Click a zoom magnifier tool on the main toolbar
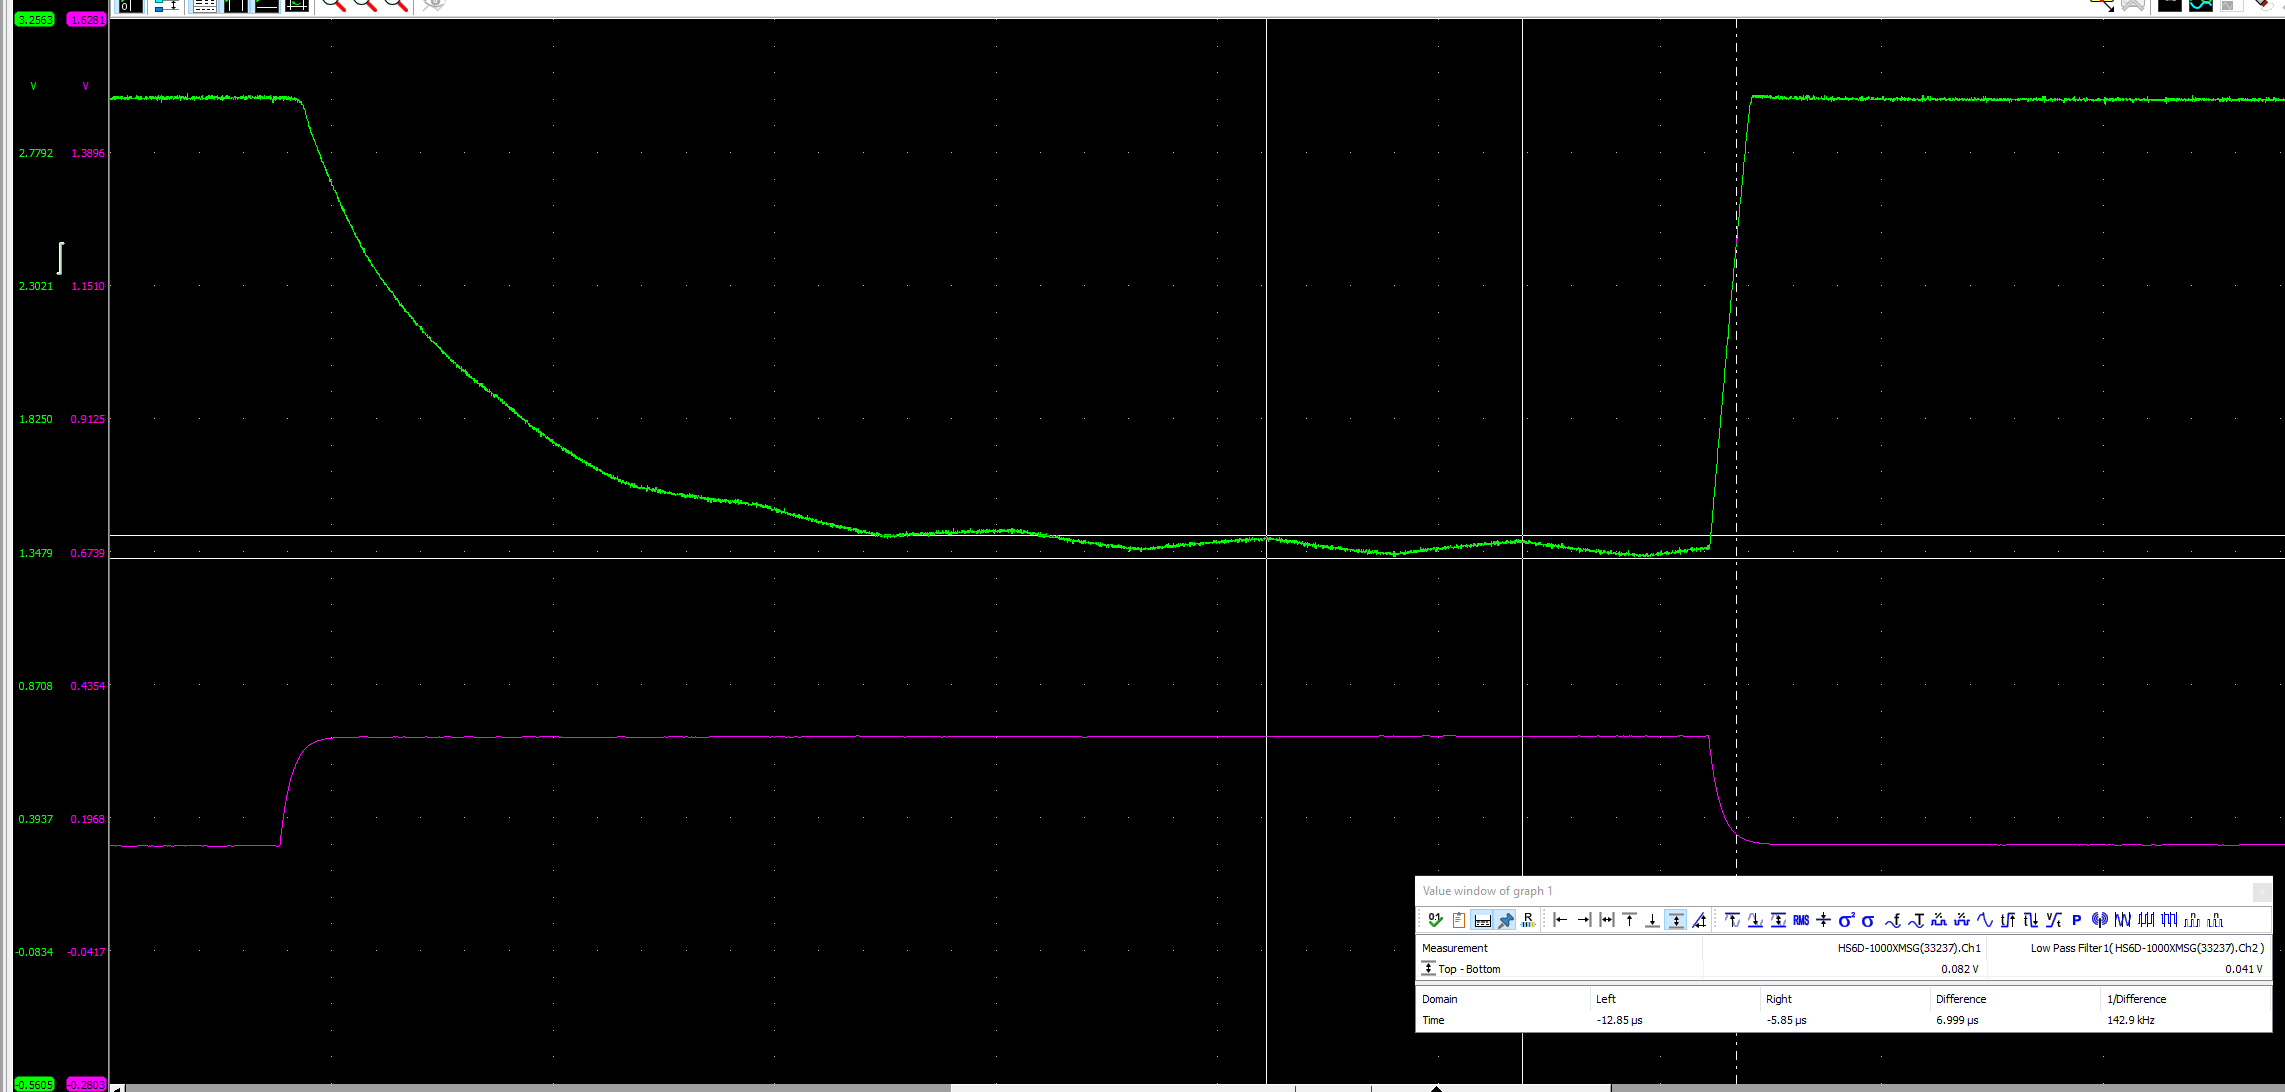Screen dimensions: 2285x1092 (333, 5)
